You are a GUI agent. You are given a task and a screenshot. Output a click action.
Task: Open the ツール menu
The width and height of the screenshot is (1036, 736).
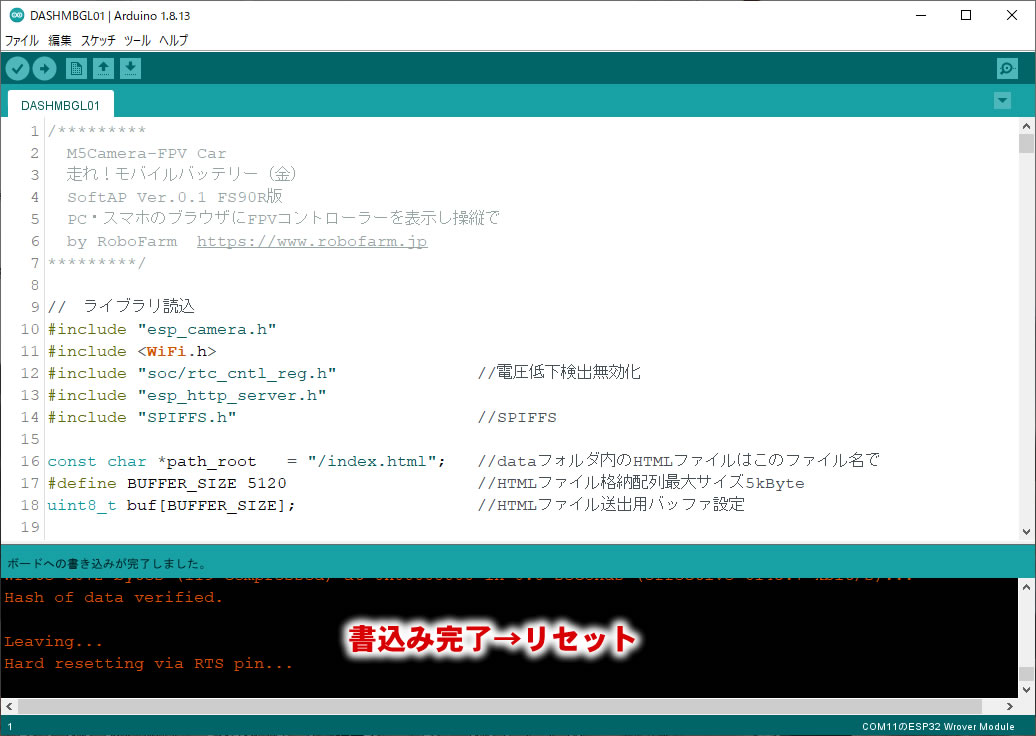(137, 40)
